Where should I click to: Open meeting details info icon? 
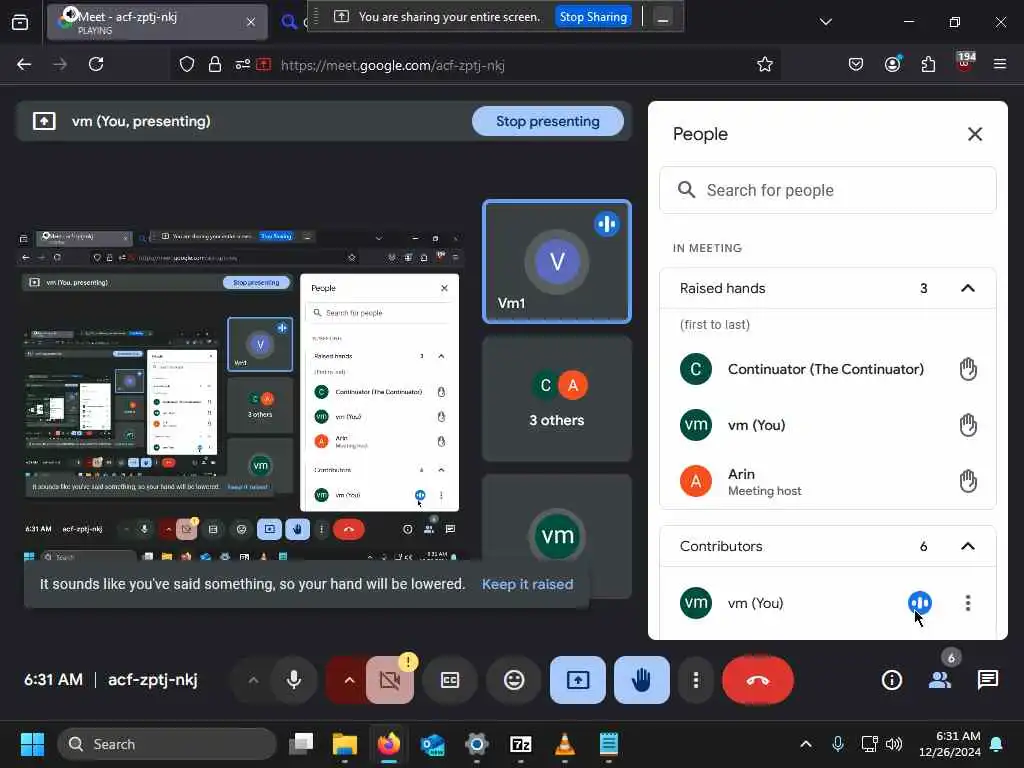[x=891, y=680]
